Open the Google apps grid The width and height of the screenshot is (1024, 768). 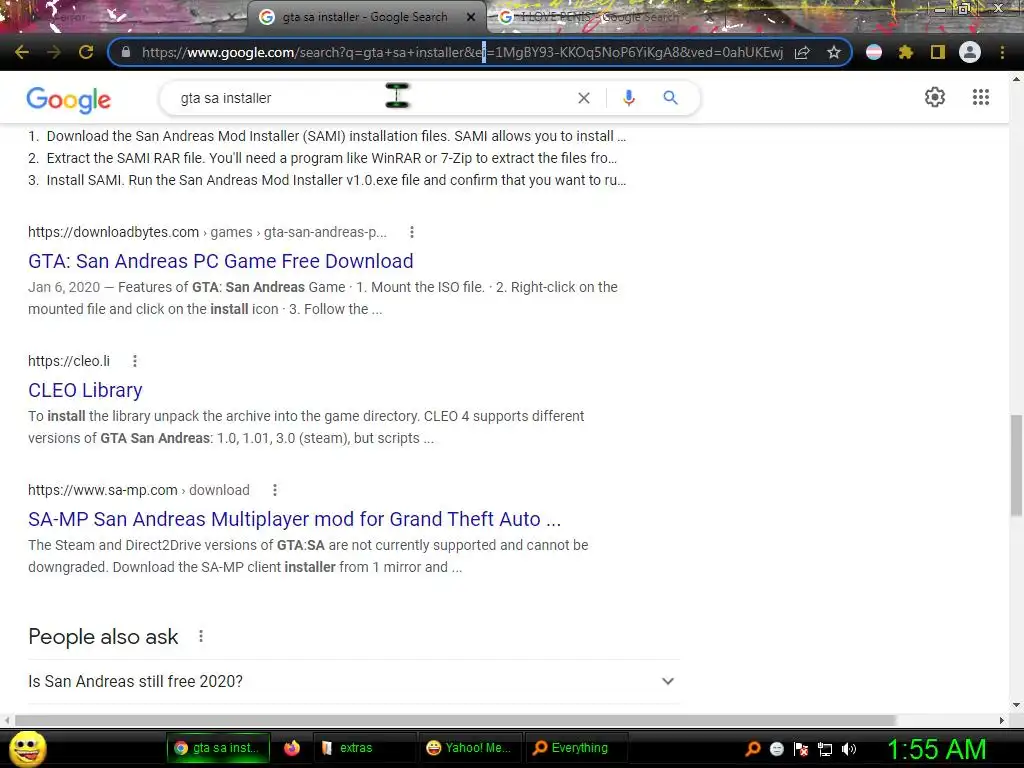(x=980, y=97)
